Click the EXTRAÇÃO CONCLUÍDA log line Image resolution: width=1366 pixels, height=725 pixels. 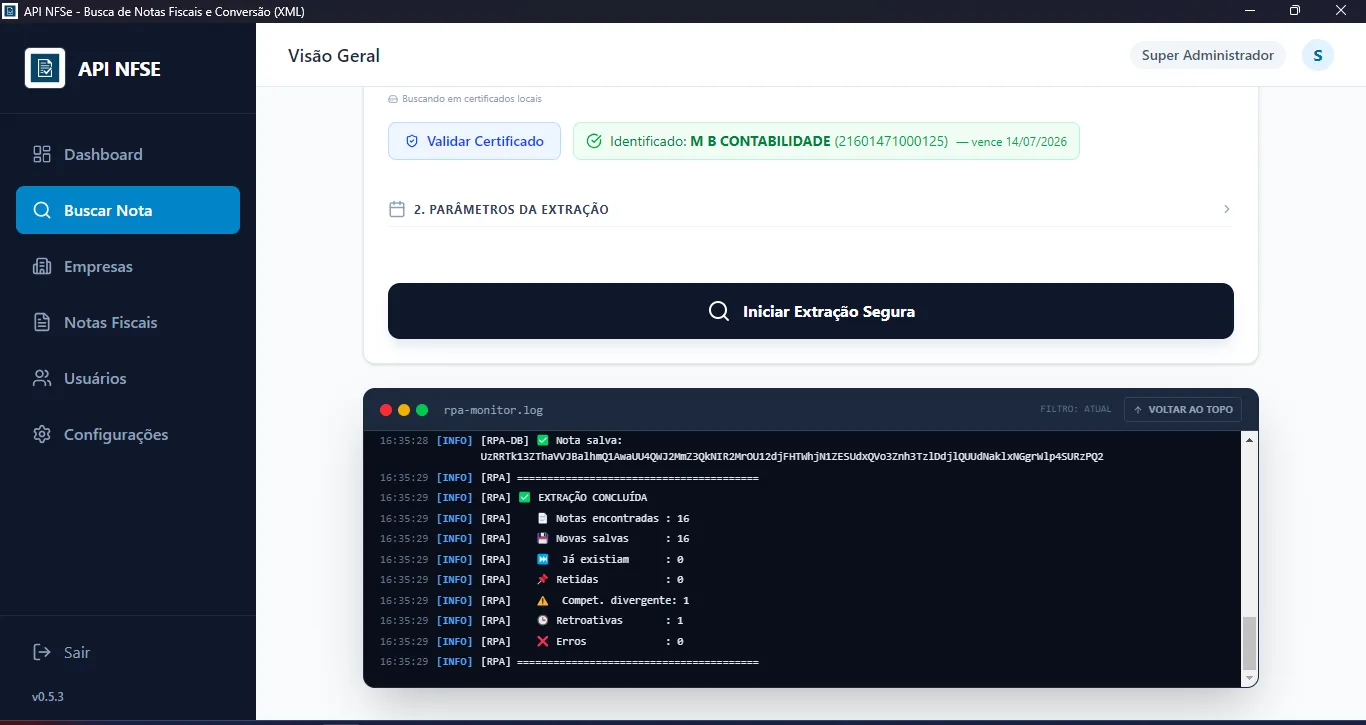pos(592,497)
